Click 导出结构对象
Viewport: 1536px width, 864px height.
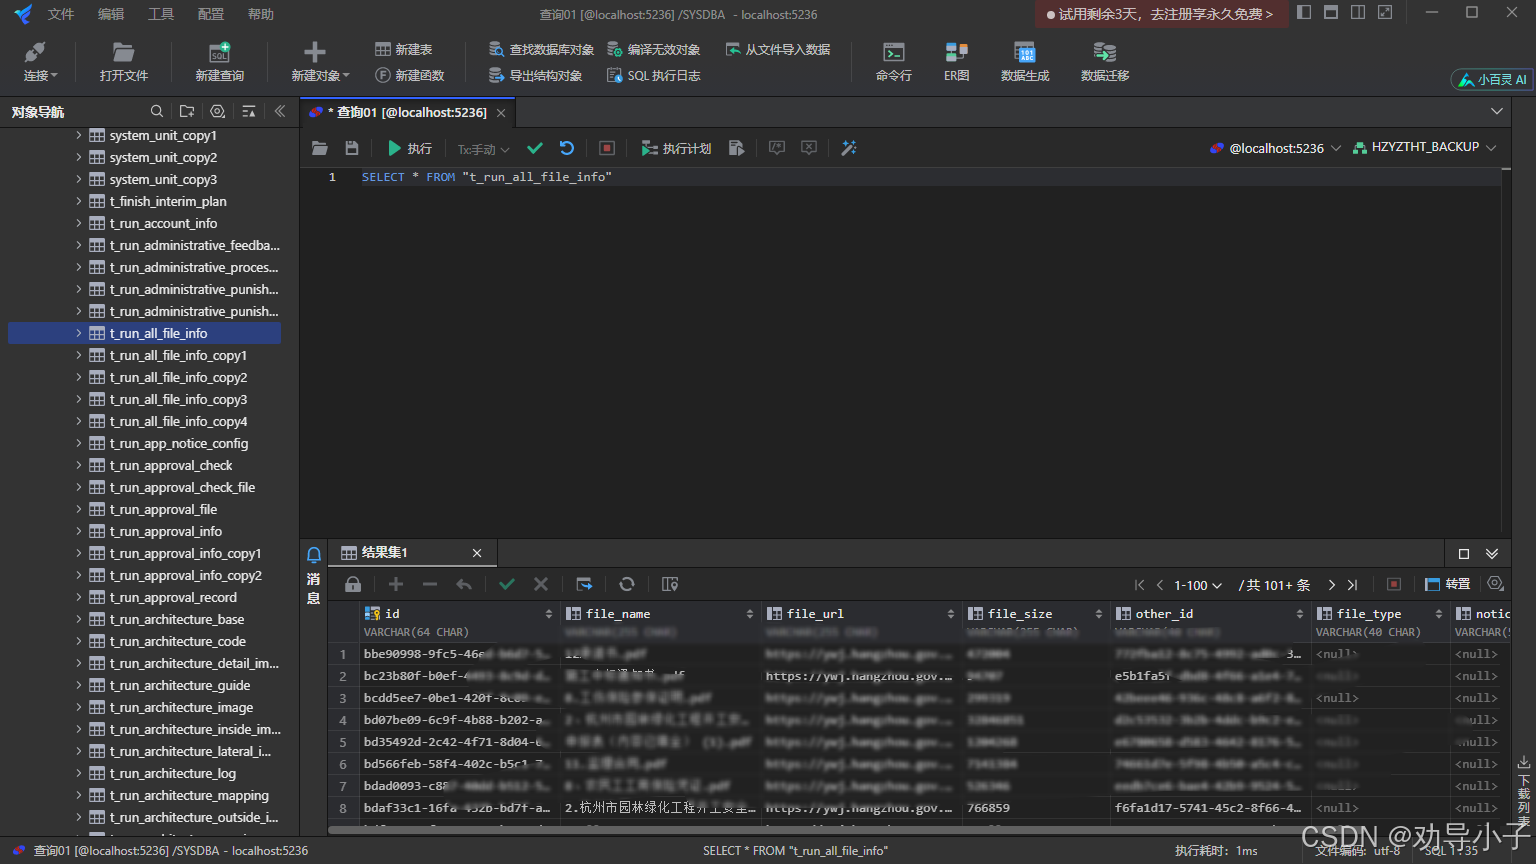(x=535, y=75)
